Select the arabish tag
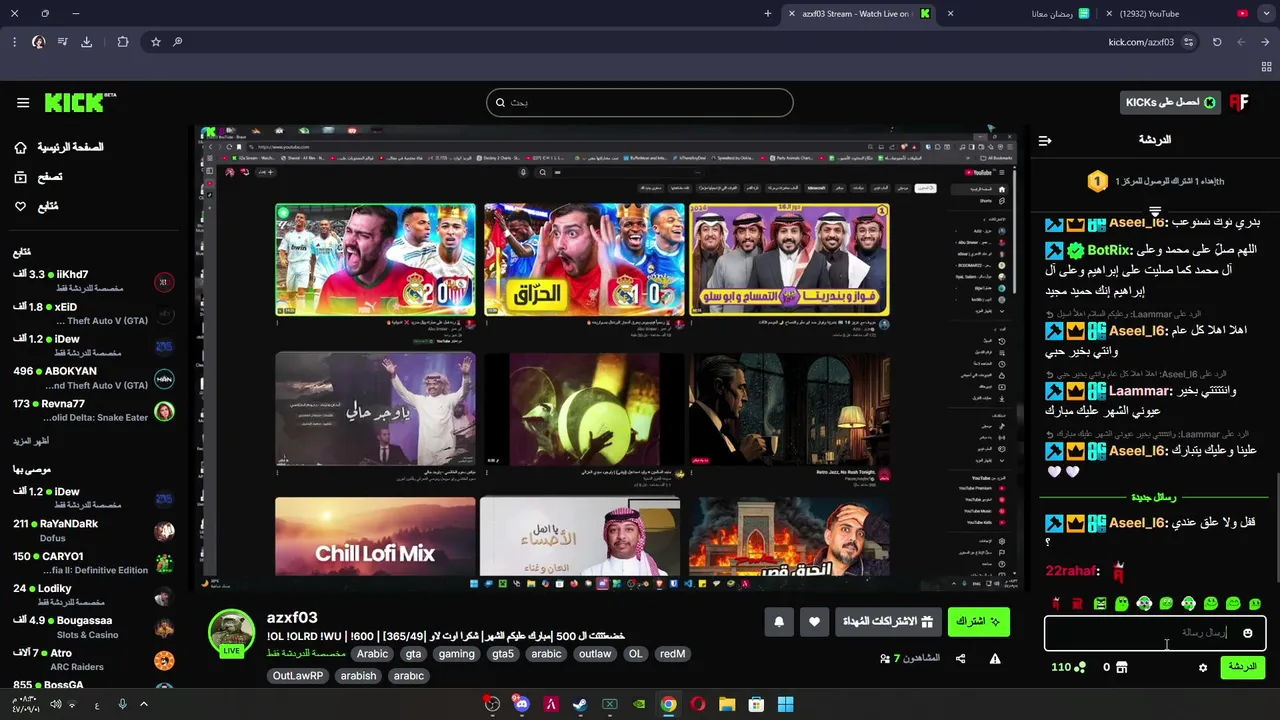The width and height of the screenshot is (1280, 720). [x=358, y=676]
